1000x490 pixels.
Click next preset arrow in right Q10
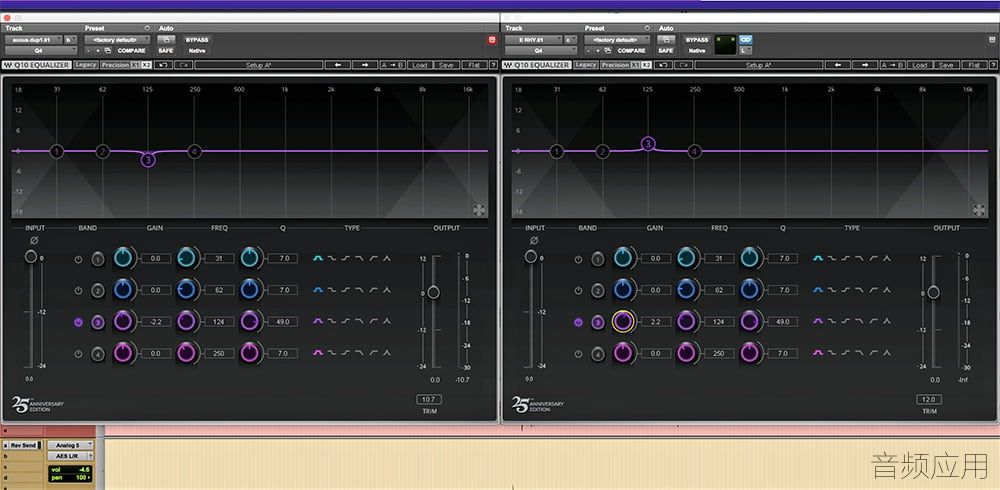click(865, 65)
